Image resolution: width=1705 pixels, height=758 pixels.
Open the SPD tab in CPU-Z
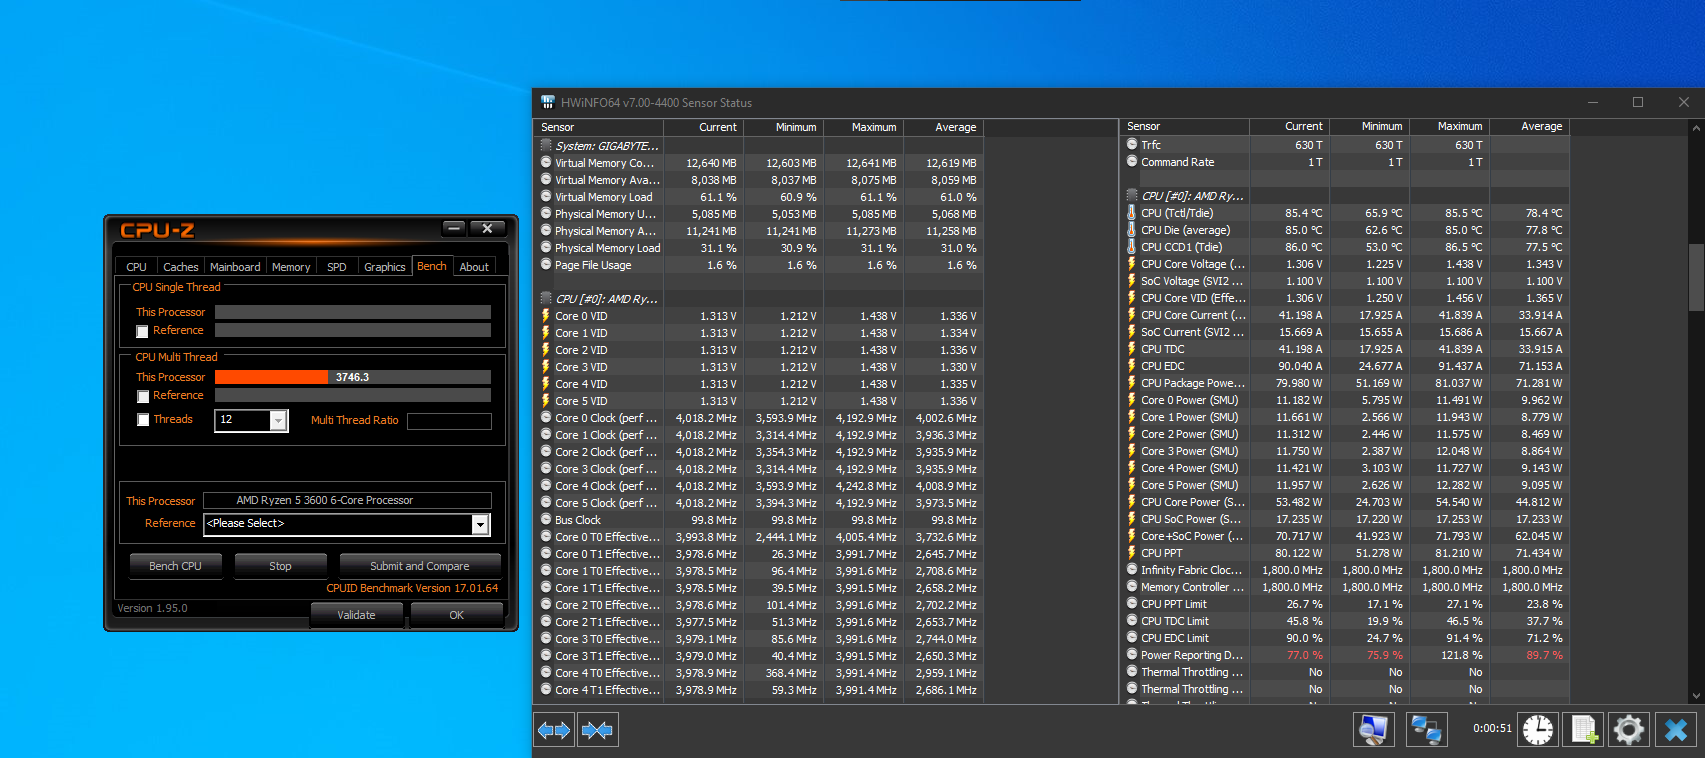click(x=337, y=267)
